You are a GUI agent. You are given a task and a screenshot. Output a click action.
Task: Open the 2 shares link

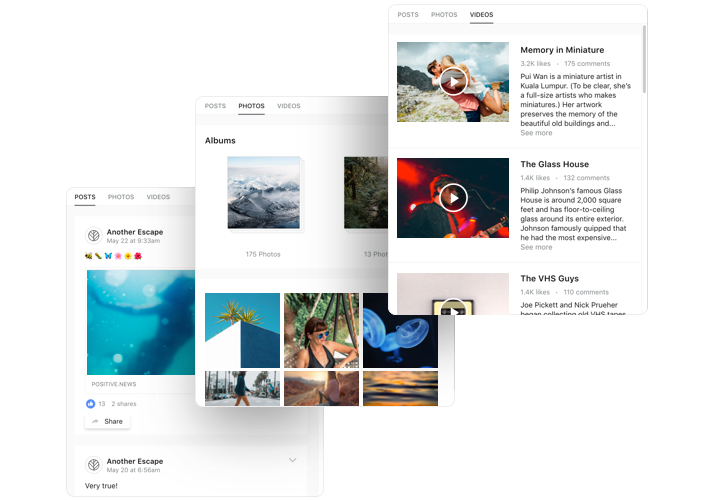tap(124, 404)
